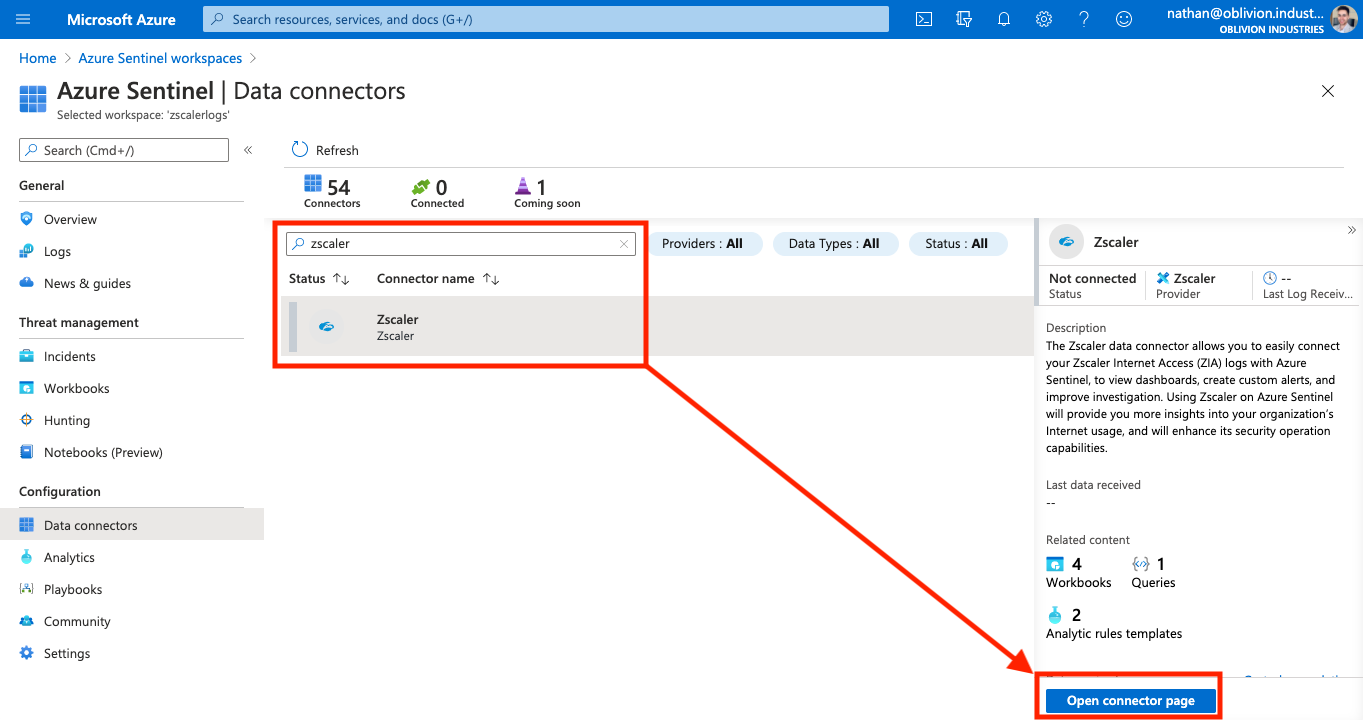Select Analytics in the Configuration menu

pyautogui.click(x=69, y=557)
